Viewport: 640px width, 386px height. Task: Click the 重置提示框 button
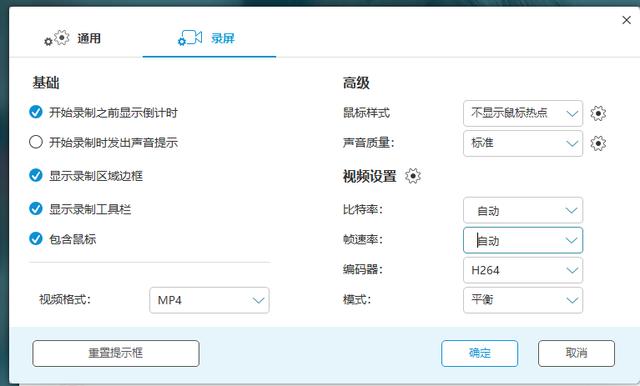click(x=116, y=353)
